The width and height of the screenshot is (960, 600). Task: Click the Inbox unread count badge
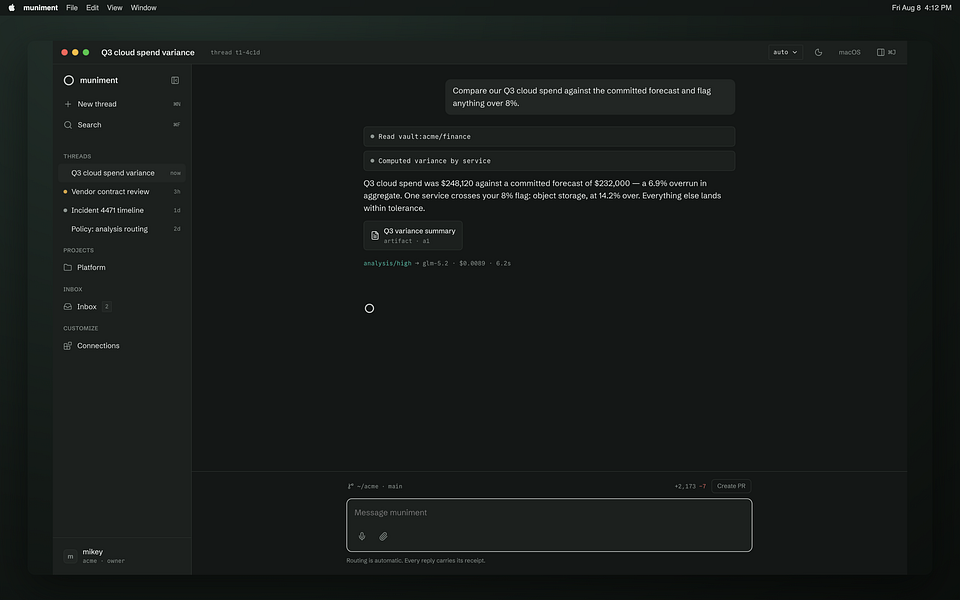point(107,307)
